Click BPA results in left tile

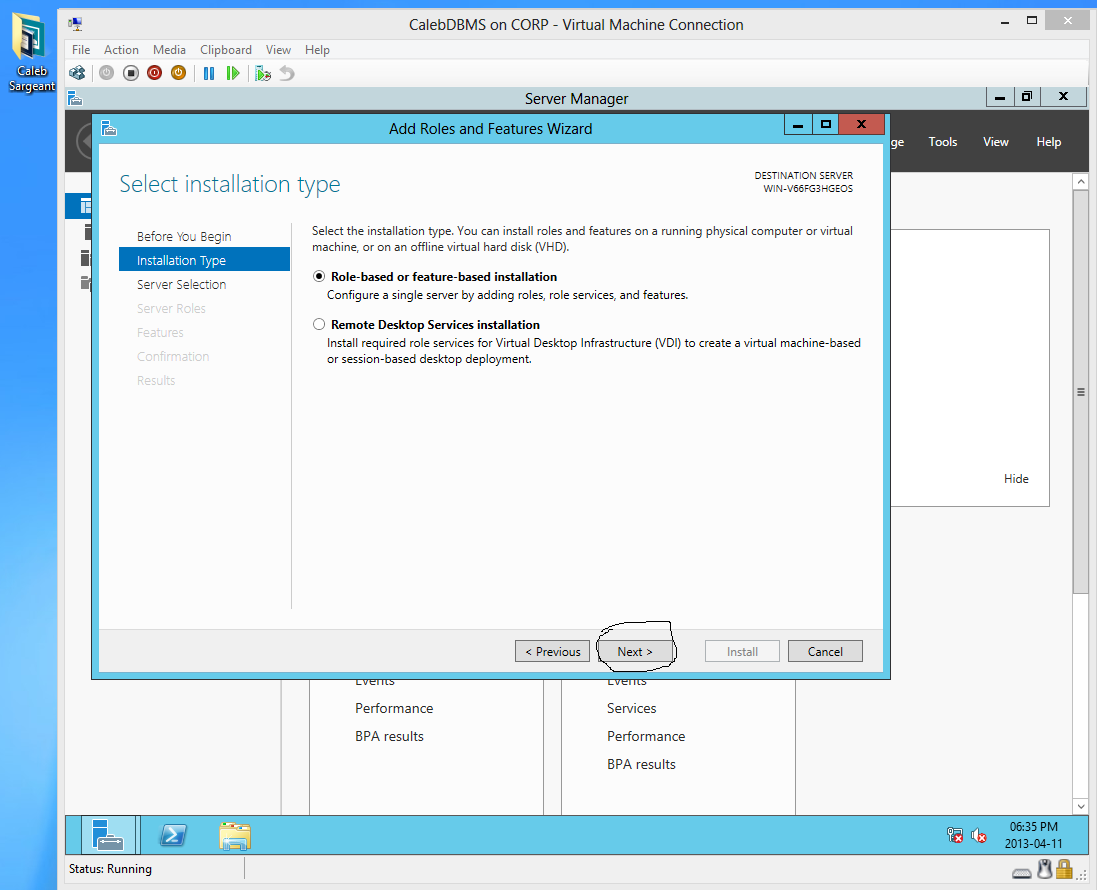[389, 736]
